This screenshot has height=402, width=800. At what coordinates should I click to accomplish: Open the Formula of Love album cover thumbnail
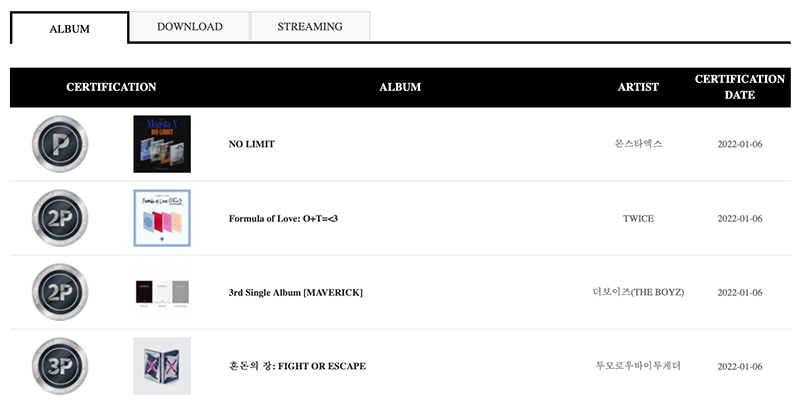[162, 218]
